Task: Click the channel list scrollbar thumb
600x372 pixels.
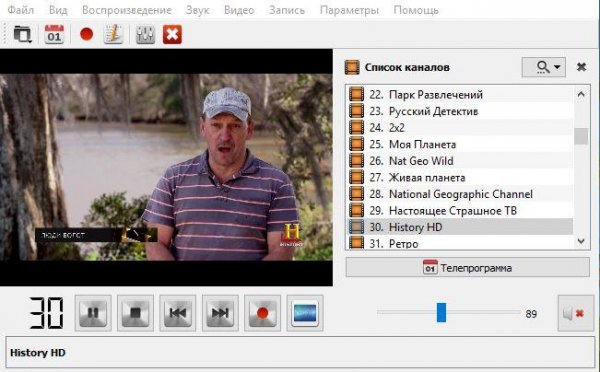Action: tap(581, 136)
